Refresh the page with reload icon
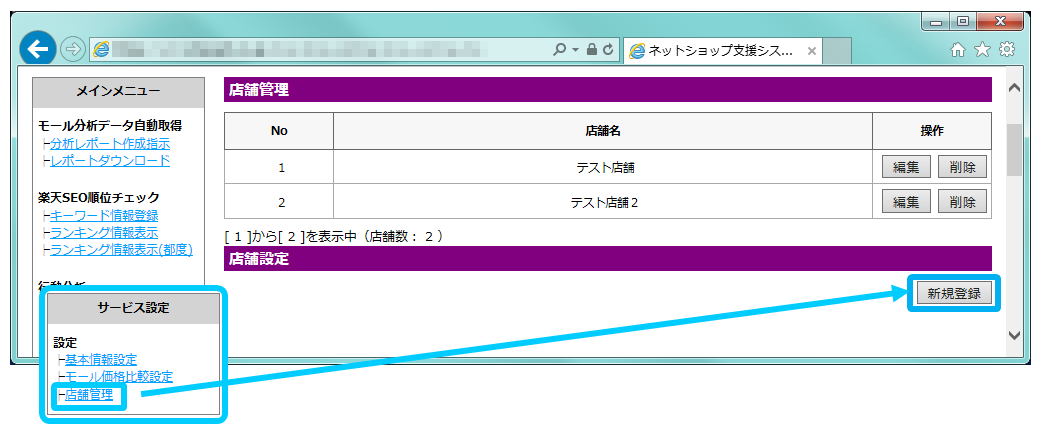The height and width of the screenshot is (433, 1042). [x=607, y=50]
